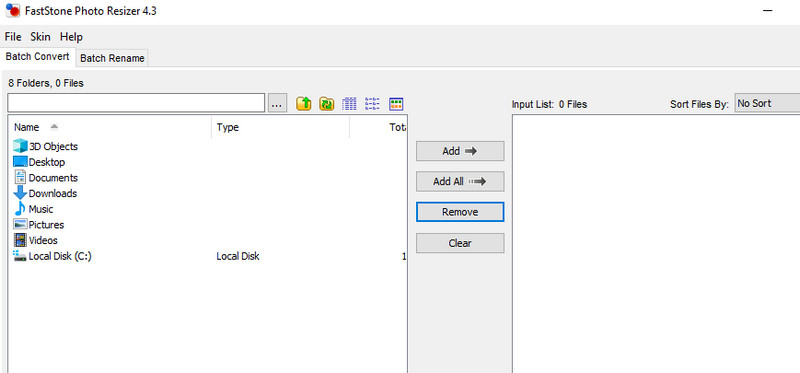Viewport: 800px width, 373px height.
Task: Select the Pictures folder icon
Action: click(20, 224)
